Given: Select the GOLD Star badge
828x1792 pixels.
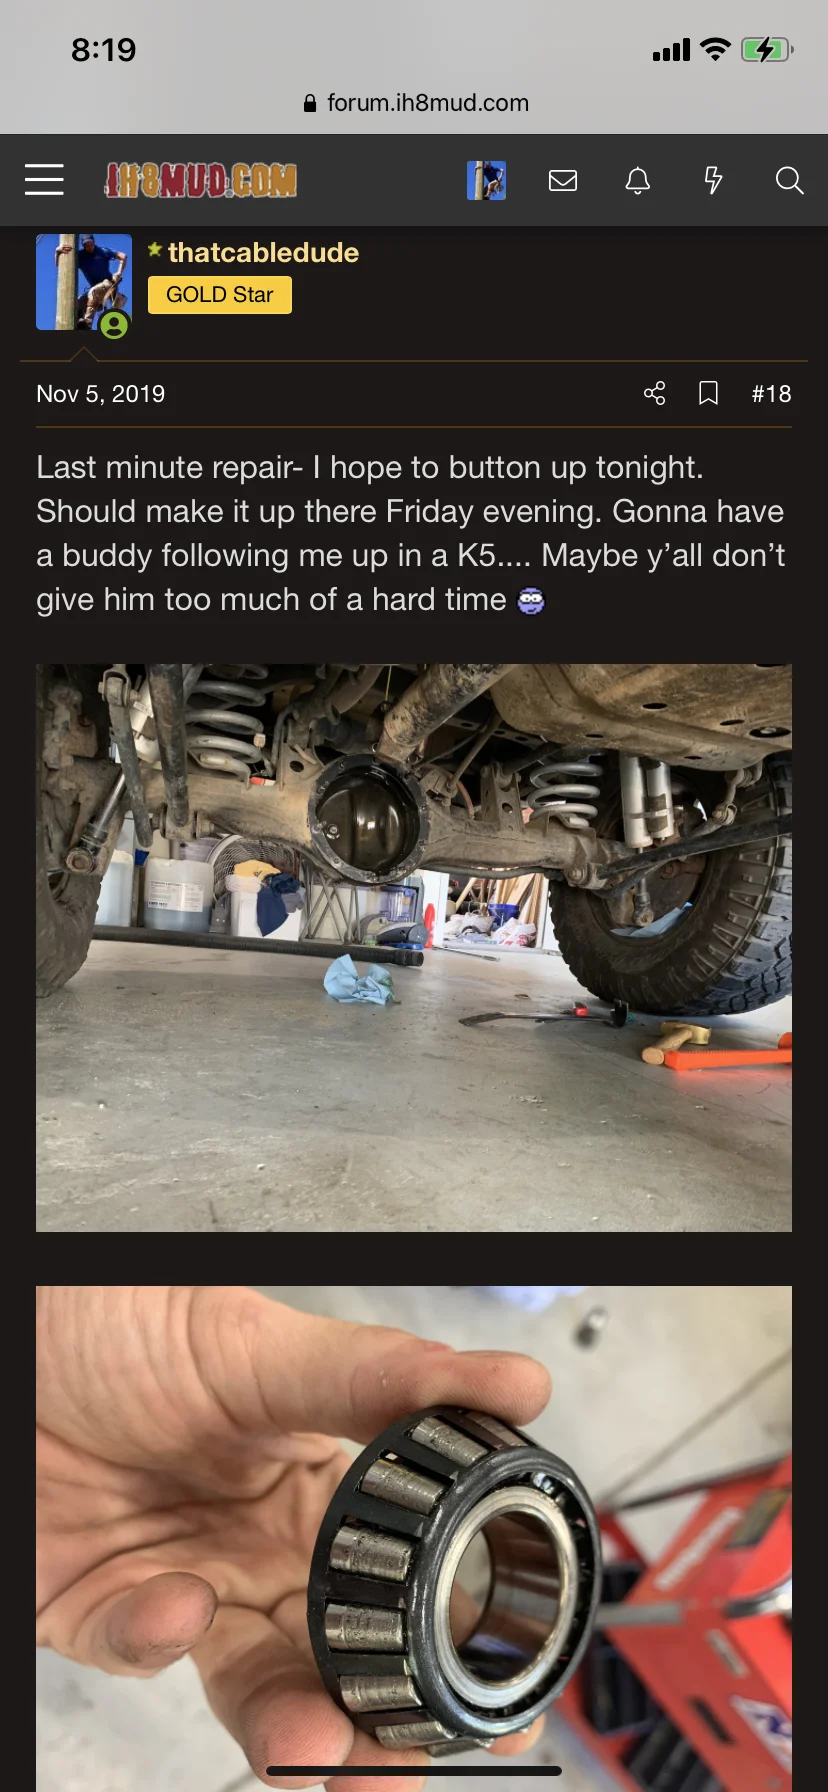Looking at the screenshot, I should pyautogui.click(x=220, y=295).
